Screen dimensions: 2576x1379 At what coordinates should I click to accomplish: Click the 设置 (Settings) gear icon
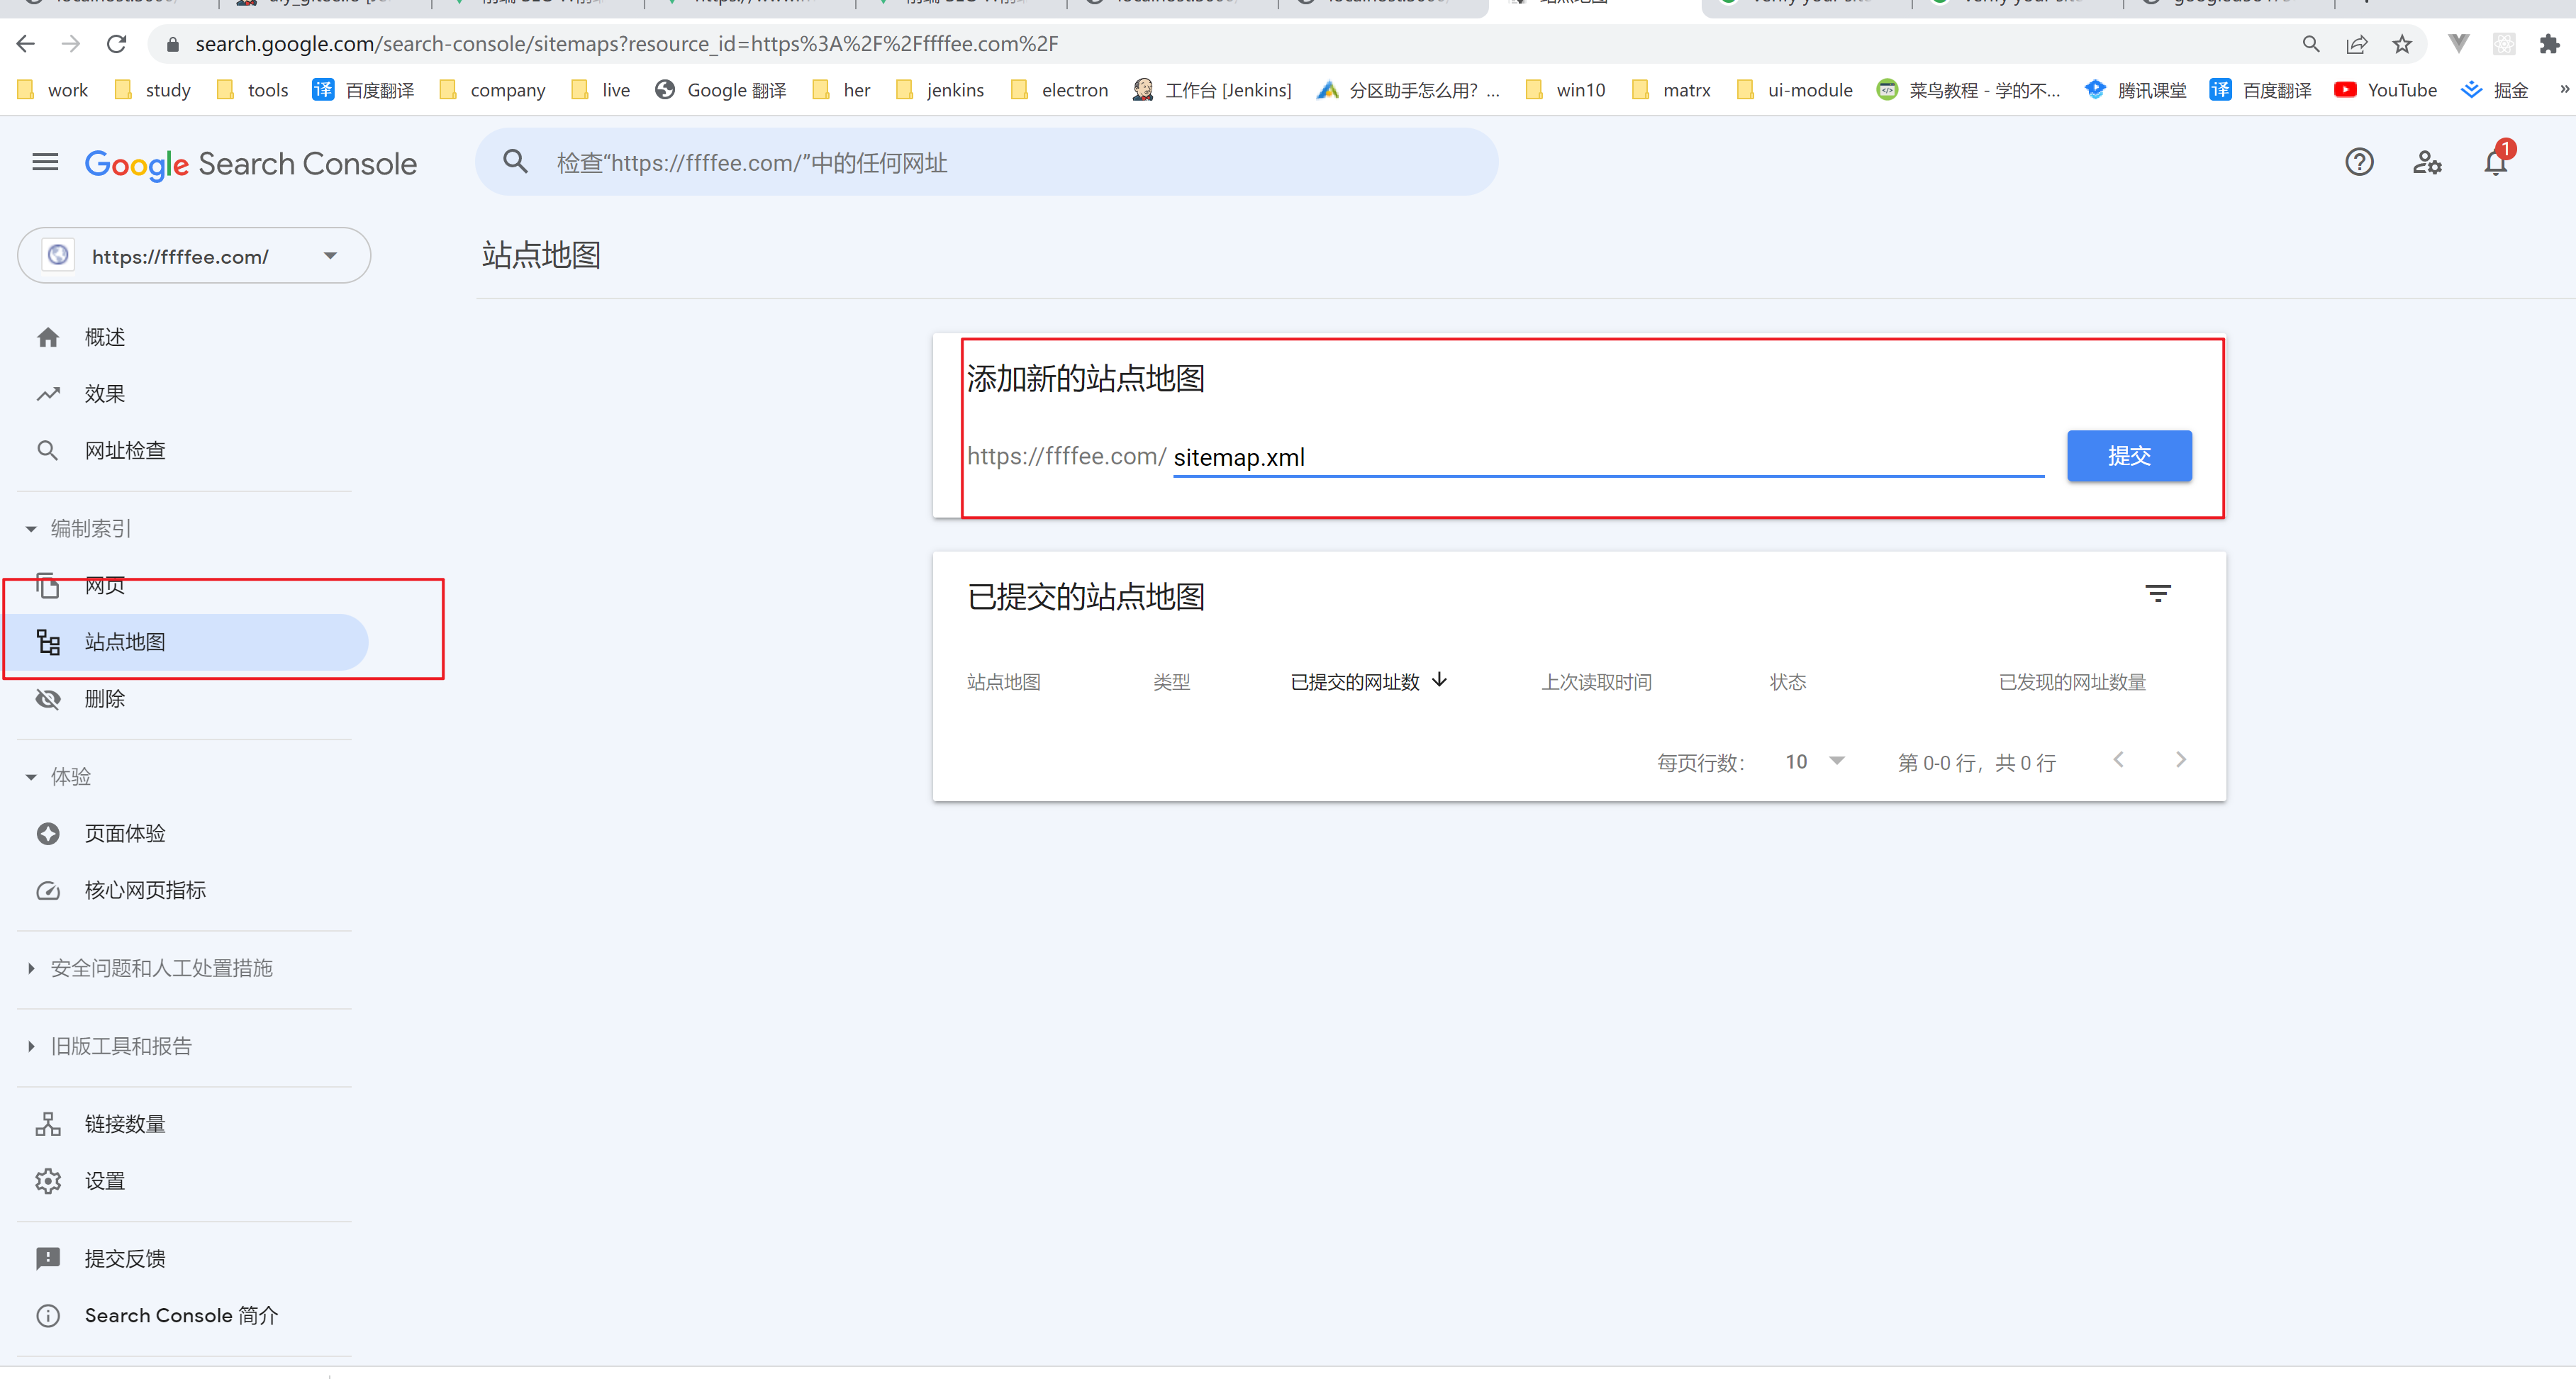48,1180
